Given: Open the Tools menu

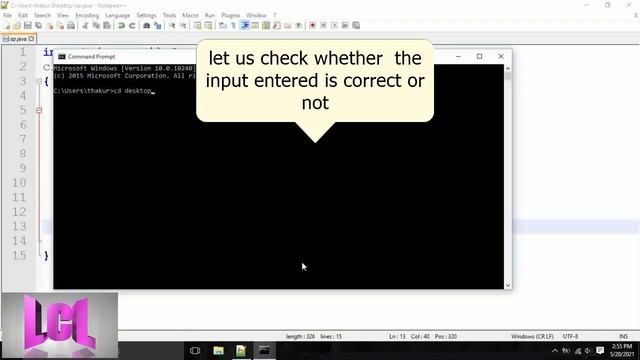Looking at the screenshot, I should pos(169,16).
